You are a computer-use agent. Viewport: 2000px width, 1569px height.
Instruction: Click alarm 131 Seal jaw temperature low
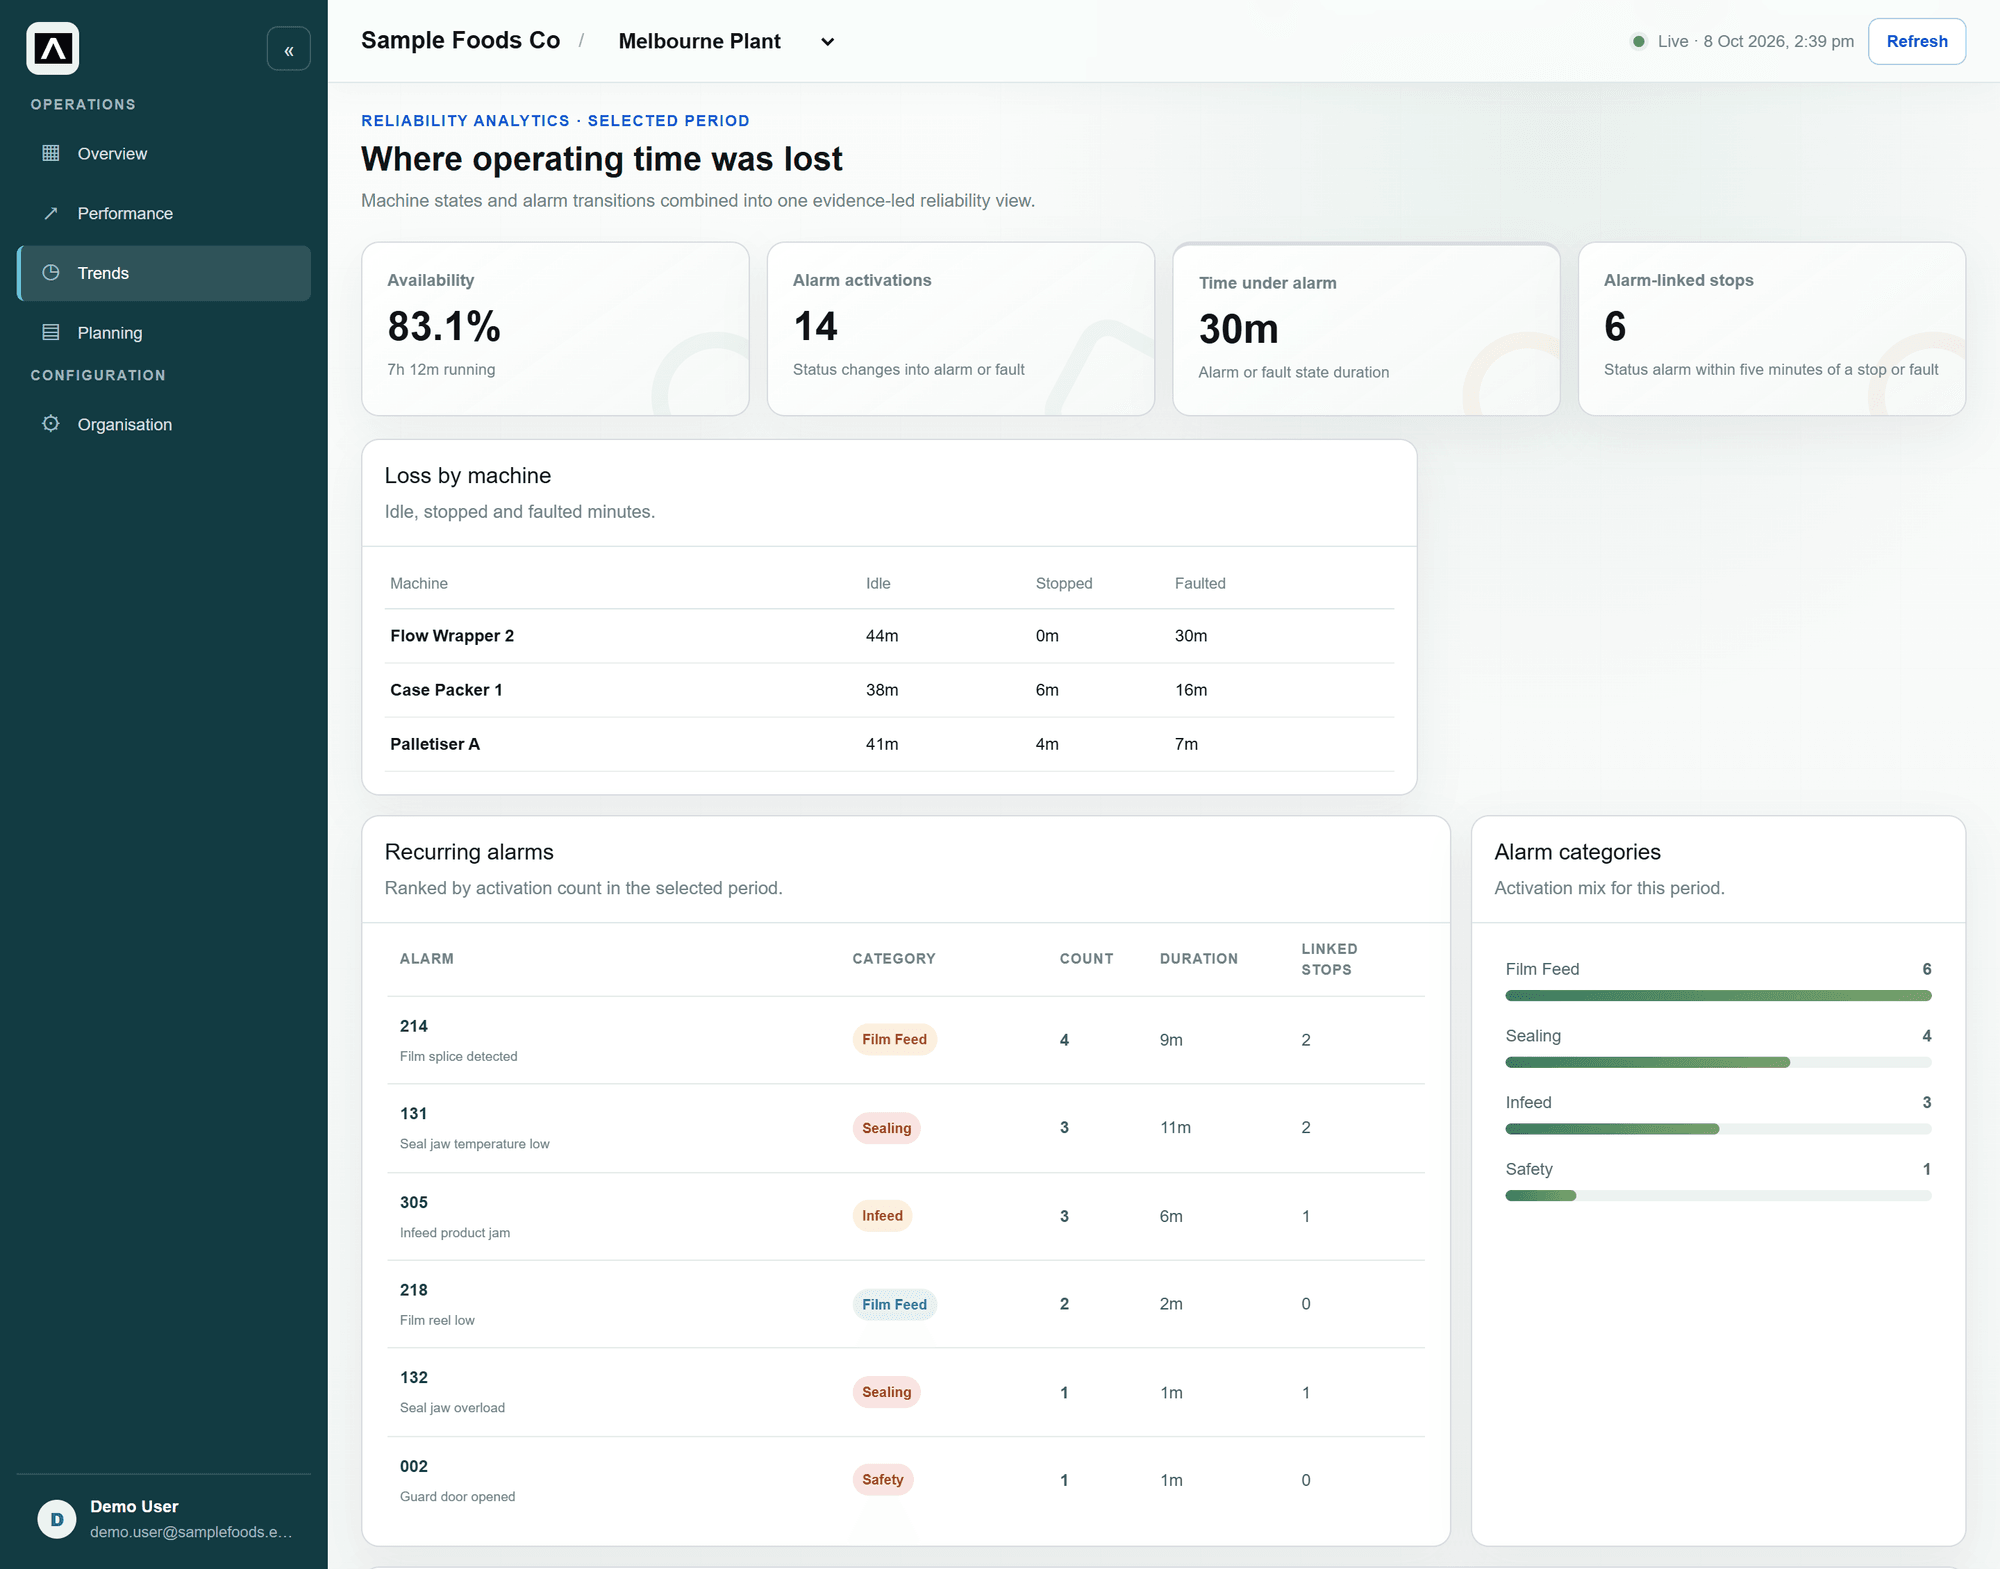[x=906, y=1128]
